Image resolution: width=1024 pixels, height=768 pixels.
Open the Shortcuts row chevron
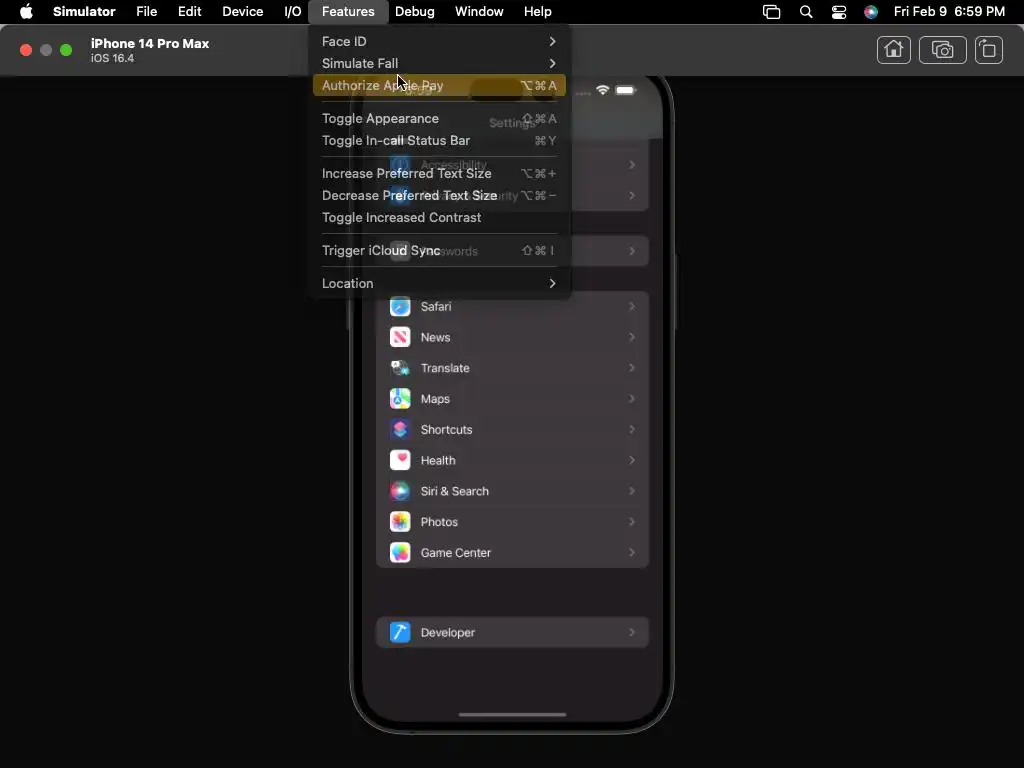(x=632, y=429)
